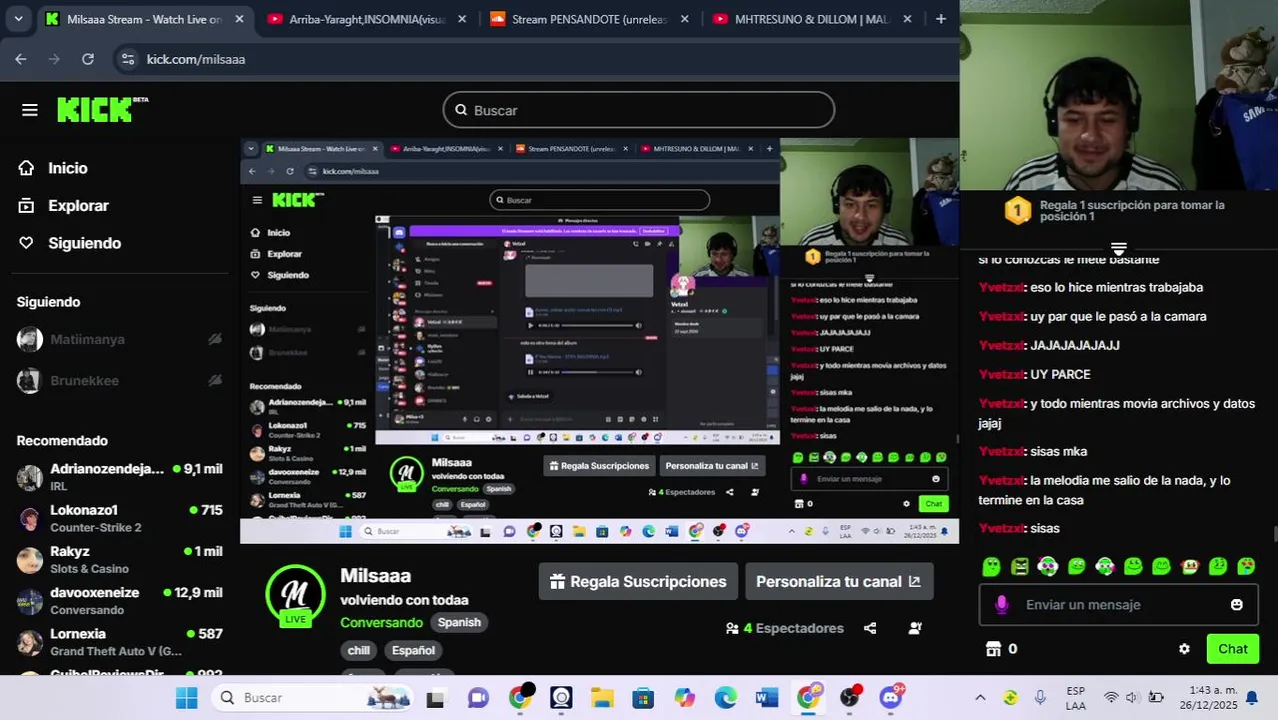Image resolution: width=1278 pixels, height=720 pixels.
Task: Switch to the MHTRESUNO & DILLOM tab
Action: [x=810, y=19]
